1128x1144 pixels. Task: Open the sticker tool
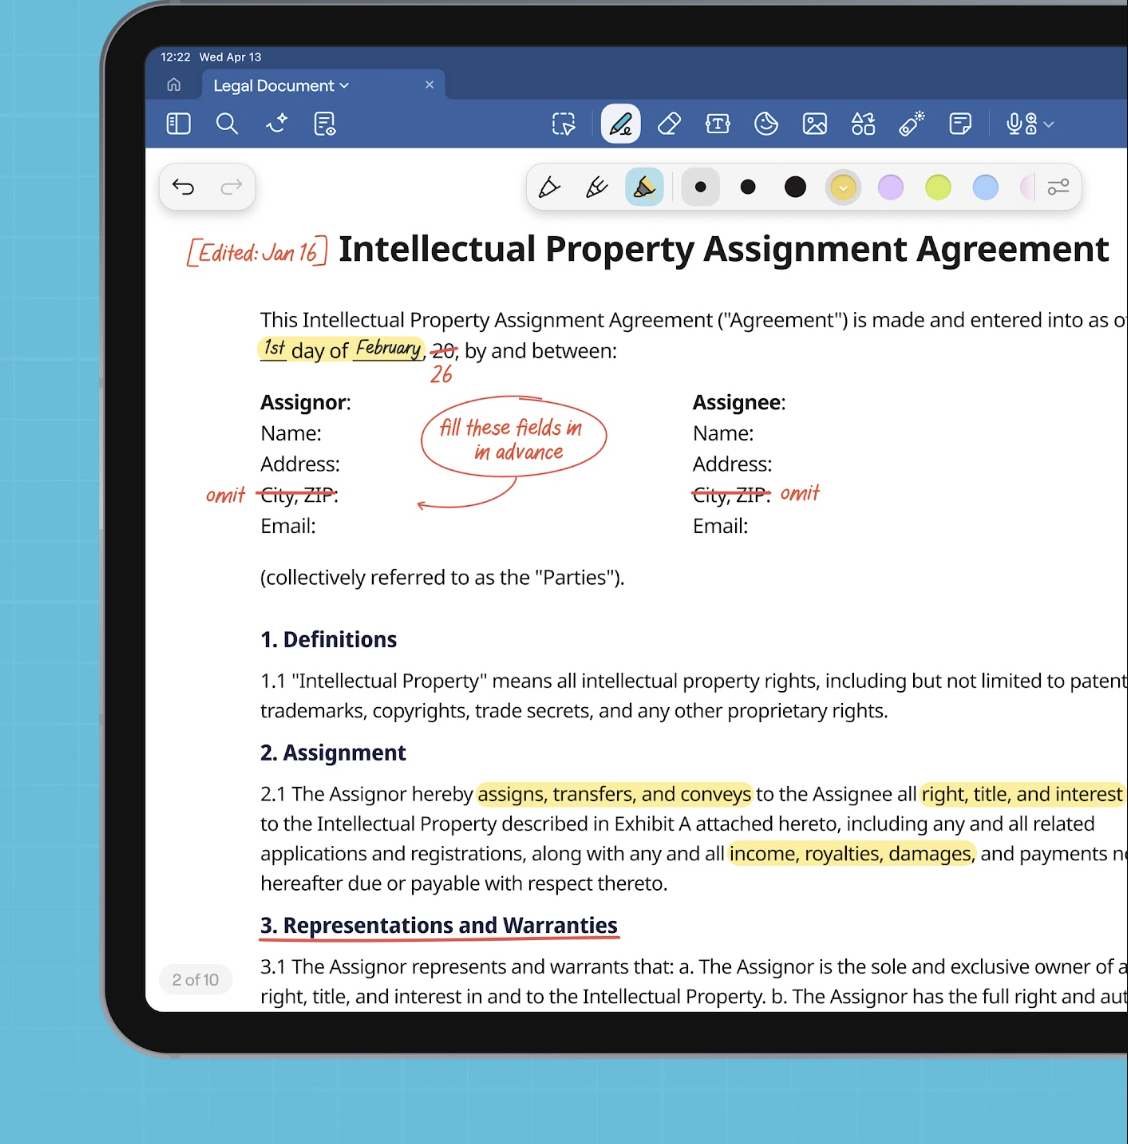[766, 124]
